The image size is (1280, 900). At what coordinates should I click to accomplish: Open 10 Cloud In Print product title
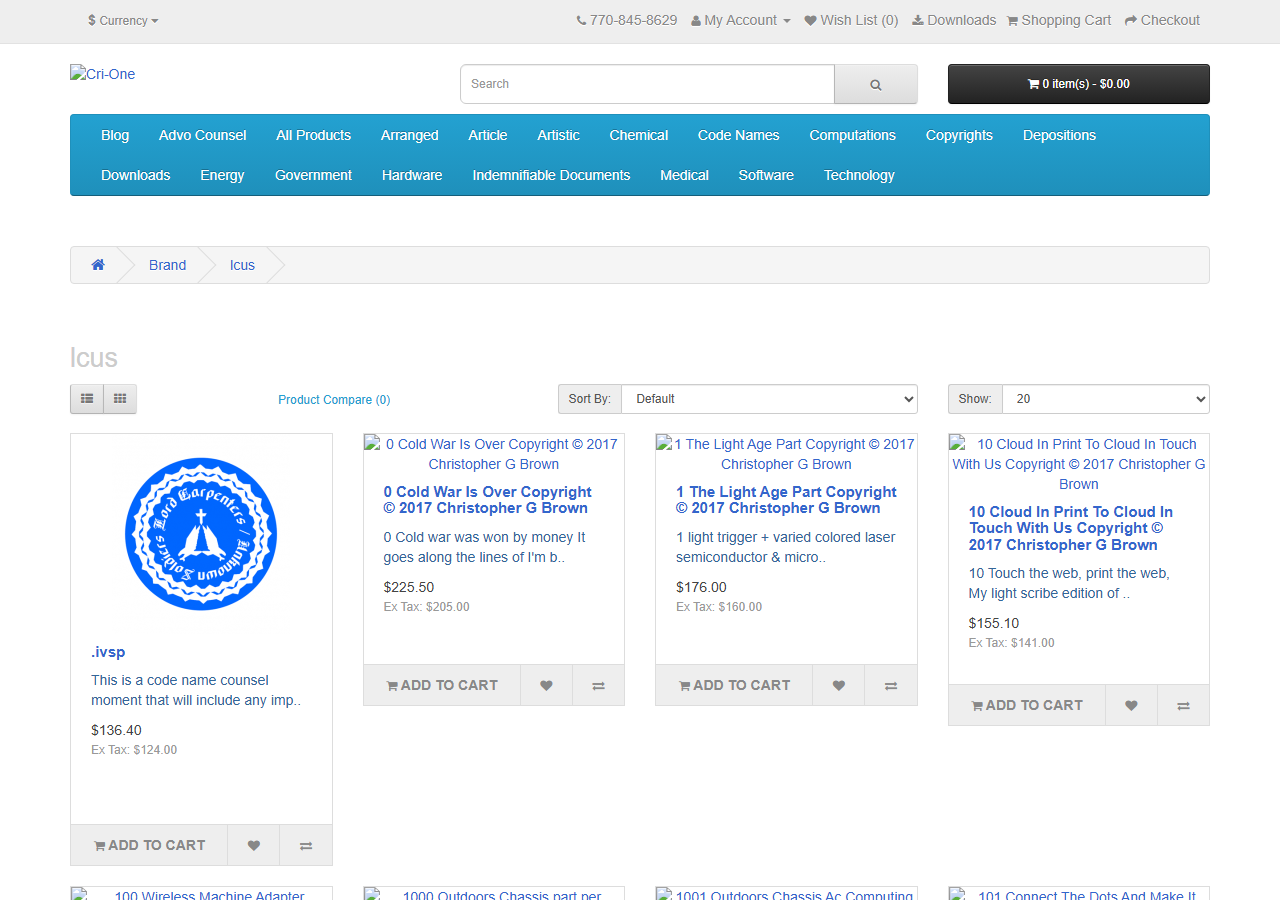point(1071,528)
